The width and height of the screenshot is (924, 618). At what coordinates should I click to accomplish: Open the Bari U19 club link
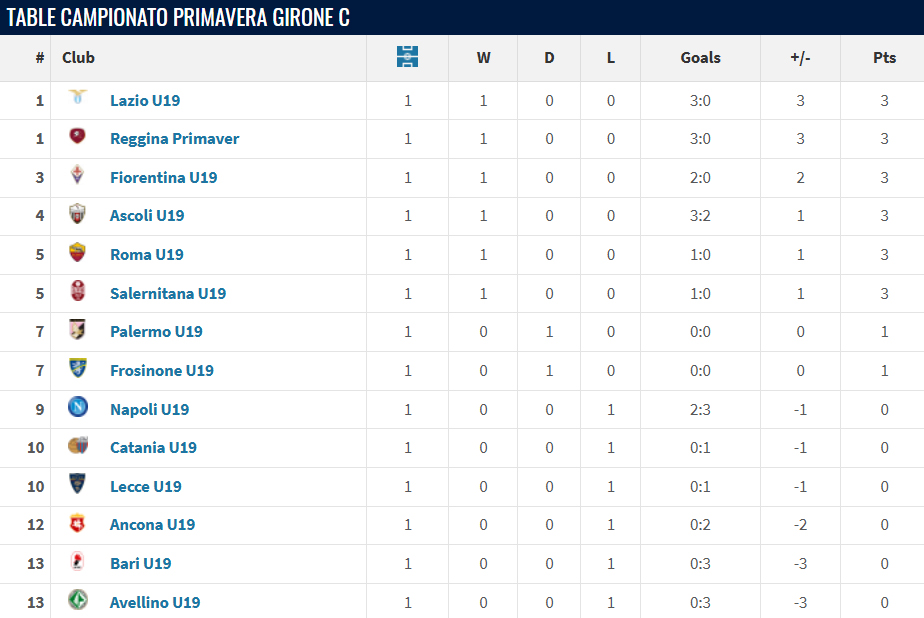140,563
